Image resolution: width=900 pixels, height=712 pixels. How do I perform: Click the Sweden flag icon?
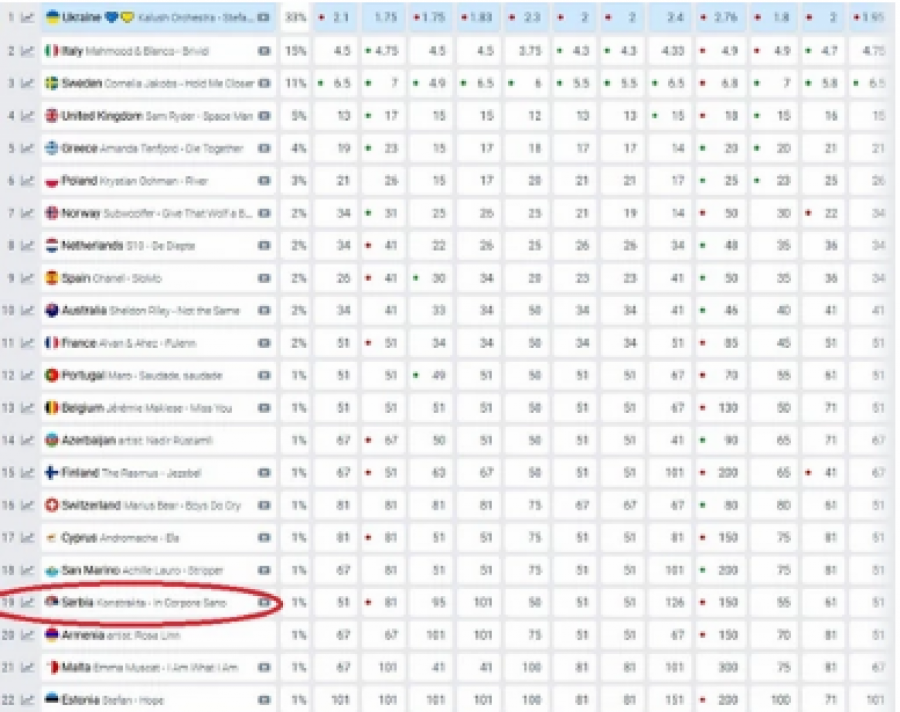[52, 83]
